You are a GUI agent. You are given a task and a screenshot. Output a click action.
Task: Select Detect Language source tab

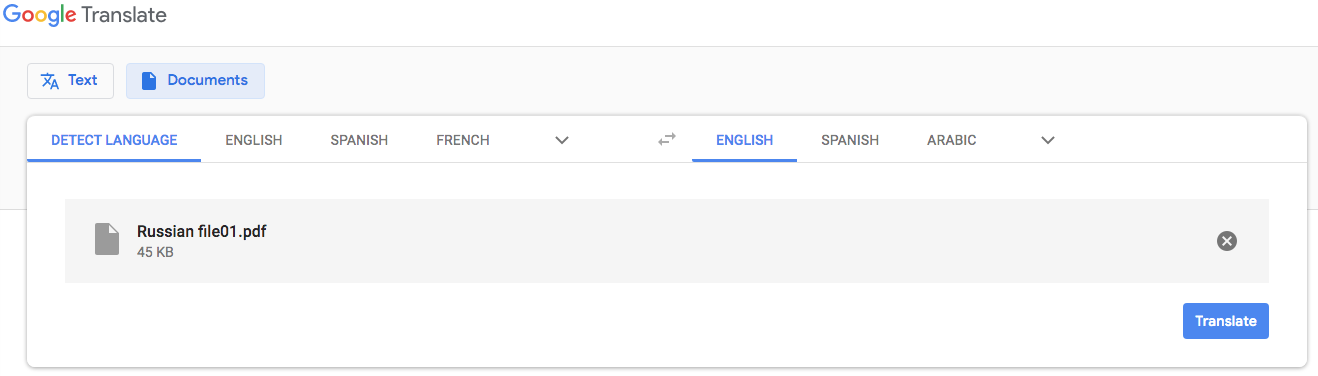coord(114,140)
